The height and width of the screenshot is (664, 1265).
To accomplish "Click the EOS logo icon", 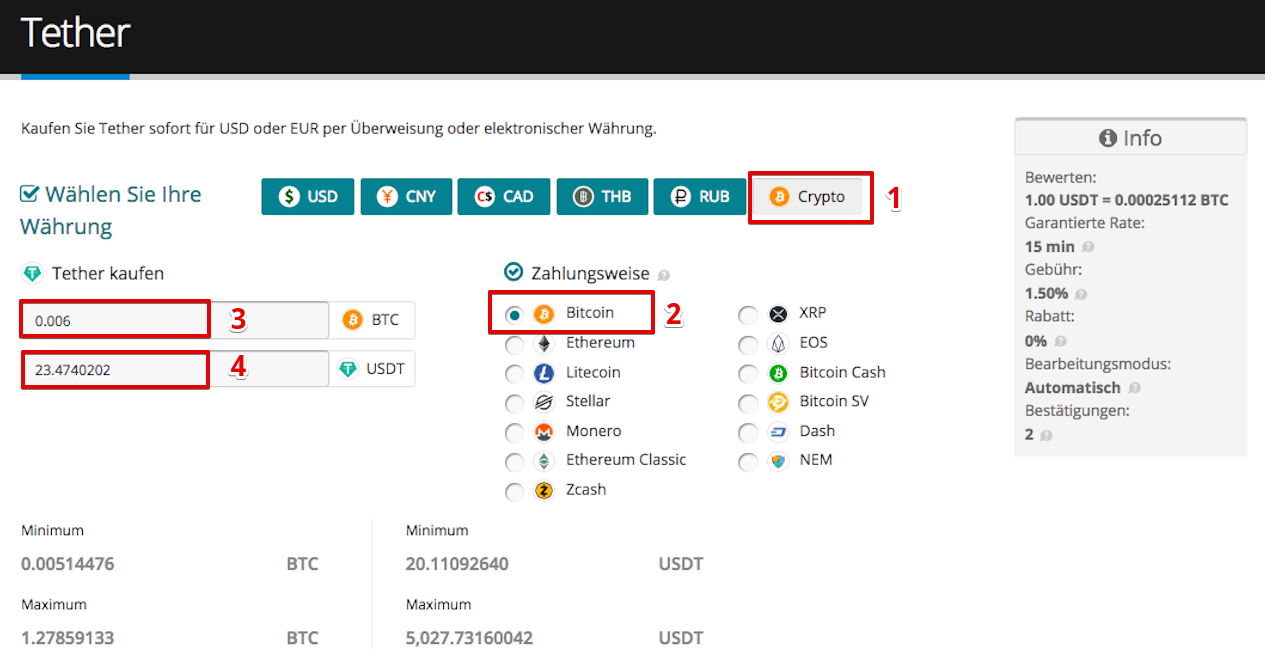I will click(778, 344).
